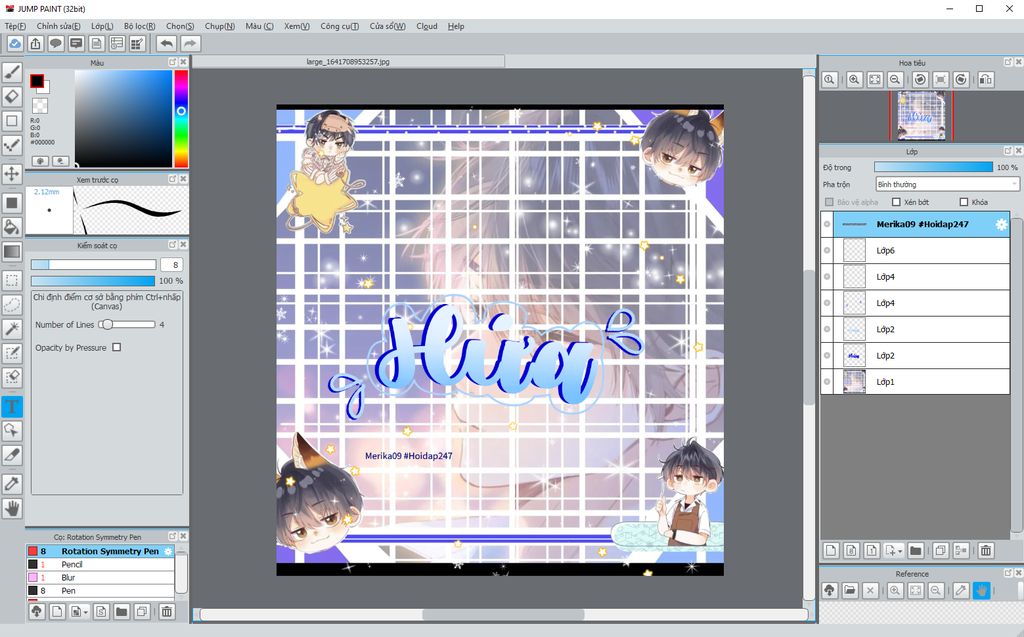Click cloud upload icon in Reference panel
The image size is (1024, 637).
pyautogui.click(x=829, y=591)
